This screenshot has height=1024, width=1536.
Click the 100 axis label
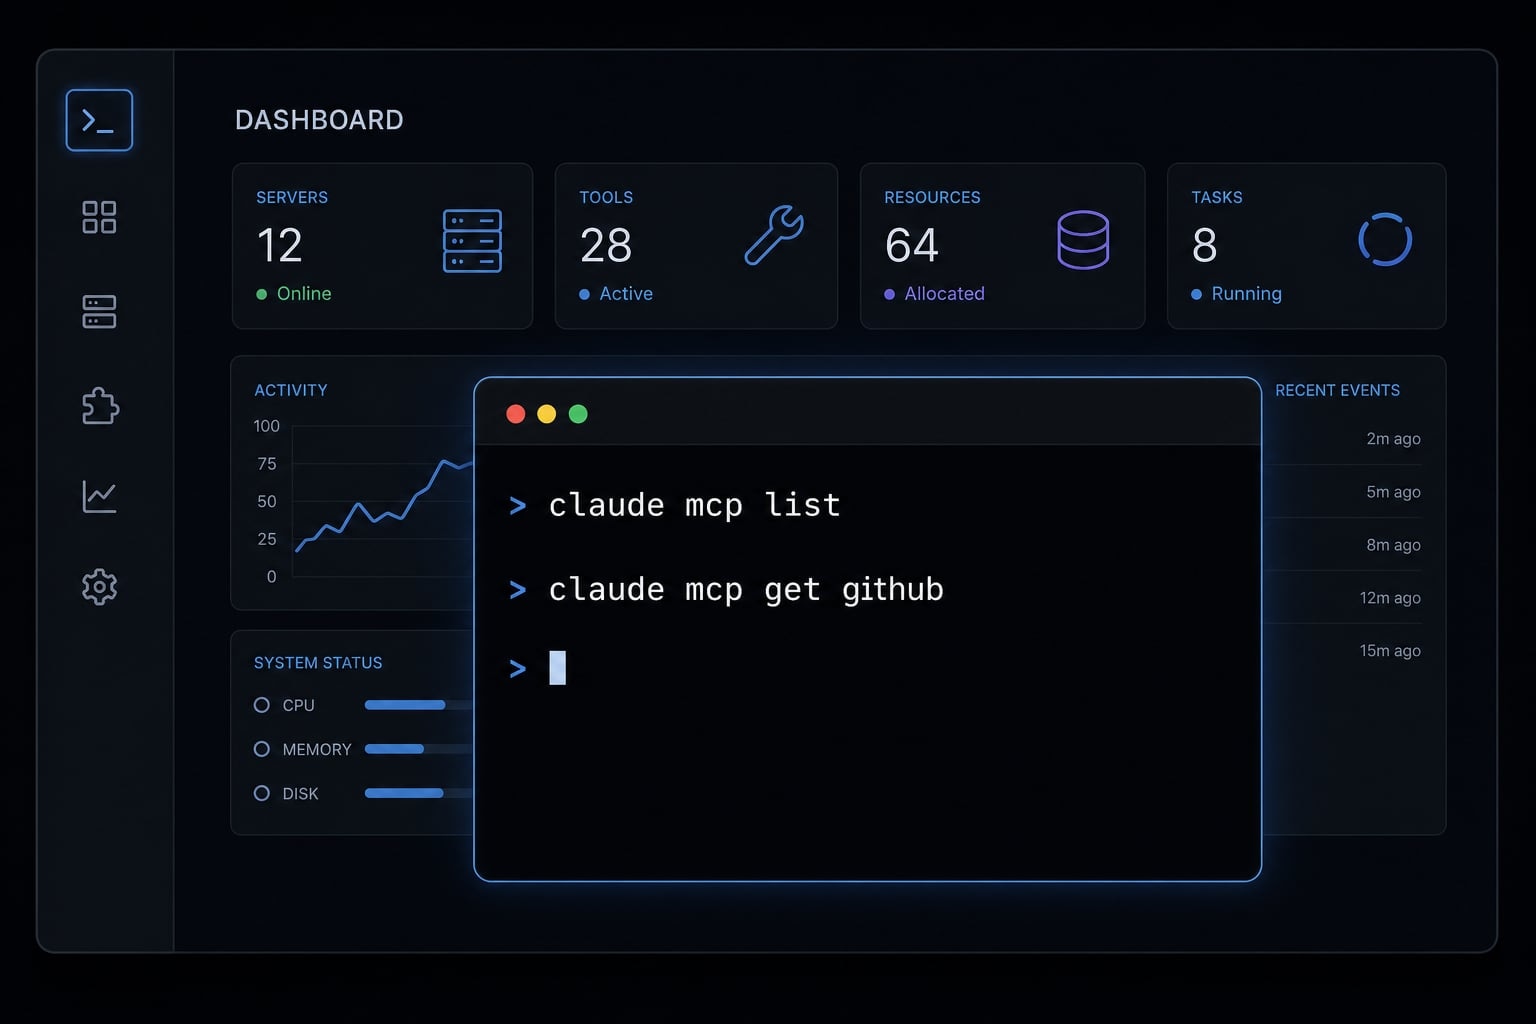(x=266, y=426)
